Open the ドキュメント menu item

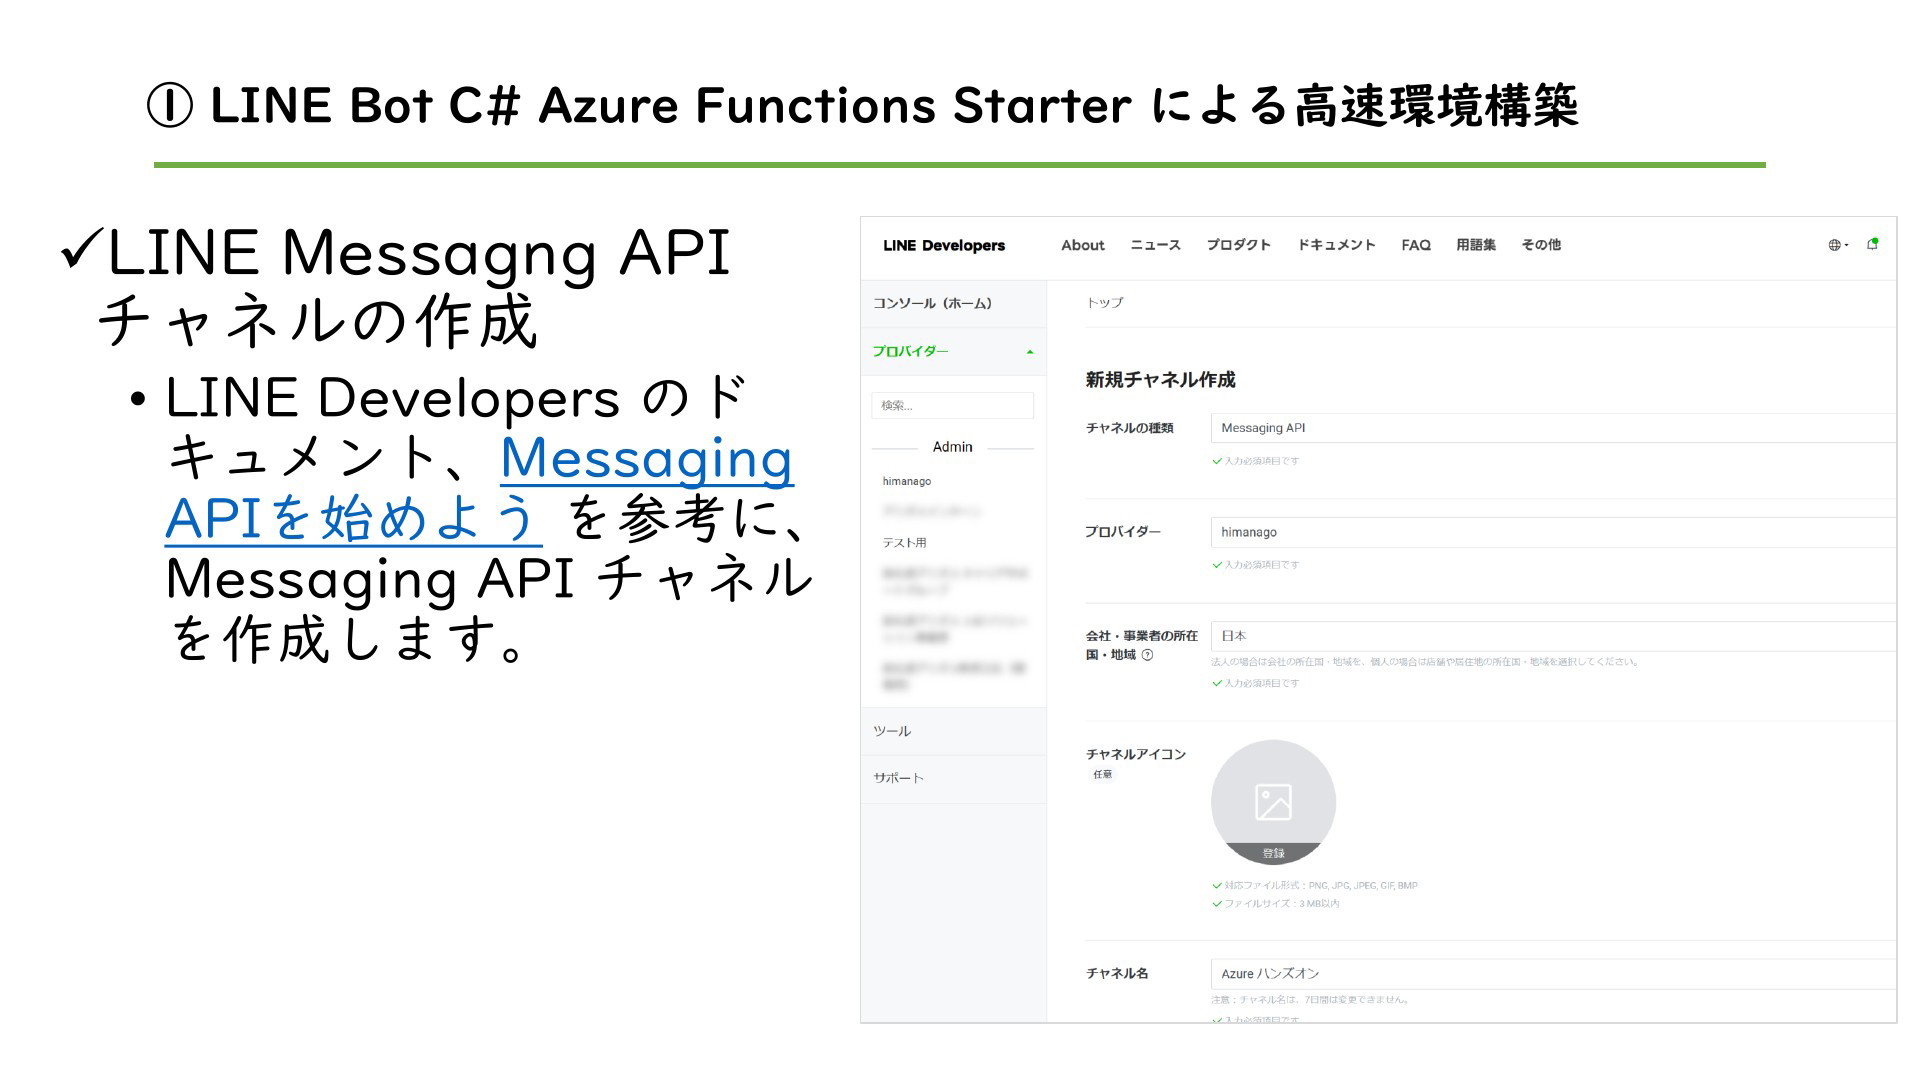(x=1336, y=245)
